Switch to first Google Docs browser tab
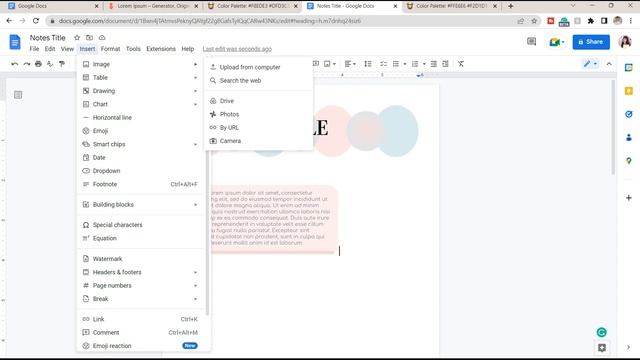The image size is (640, 360). (x=53, y=6)
